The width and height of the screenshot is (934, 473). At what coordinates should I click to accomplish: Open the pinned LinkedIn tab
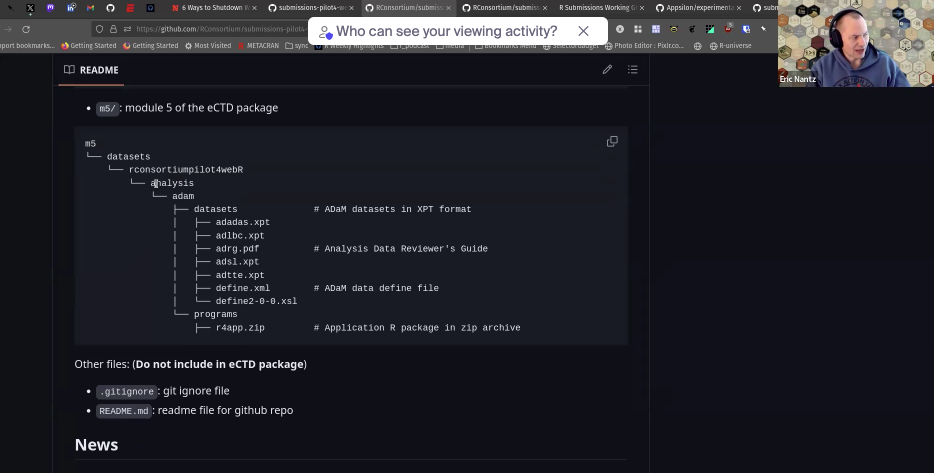coord(71,8)
